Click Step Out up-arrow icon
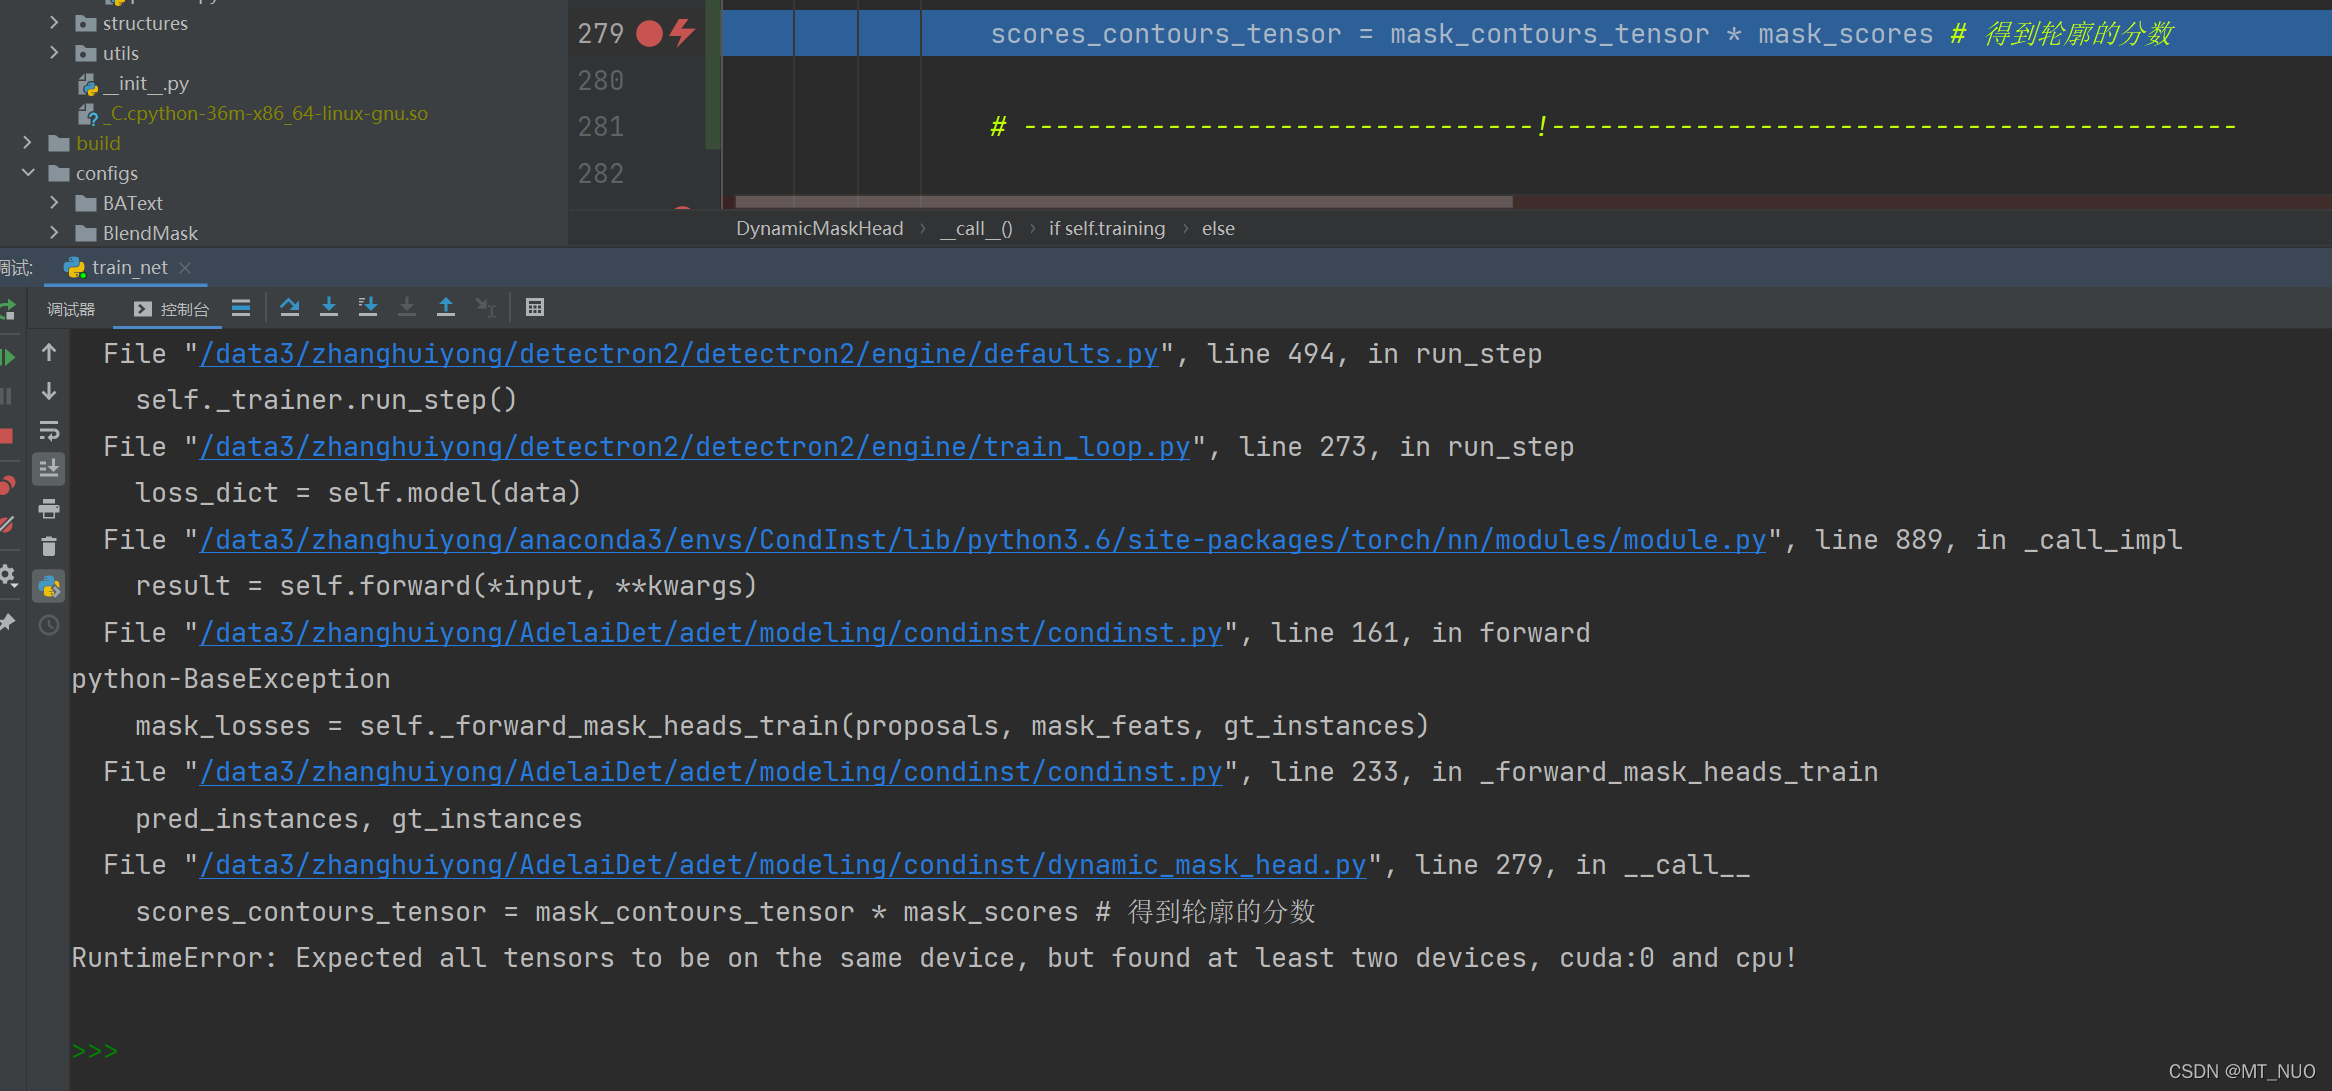This screenshot has height=1091, width=2332. click(446, 307)
